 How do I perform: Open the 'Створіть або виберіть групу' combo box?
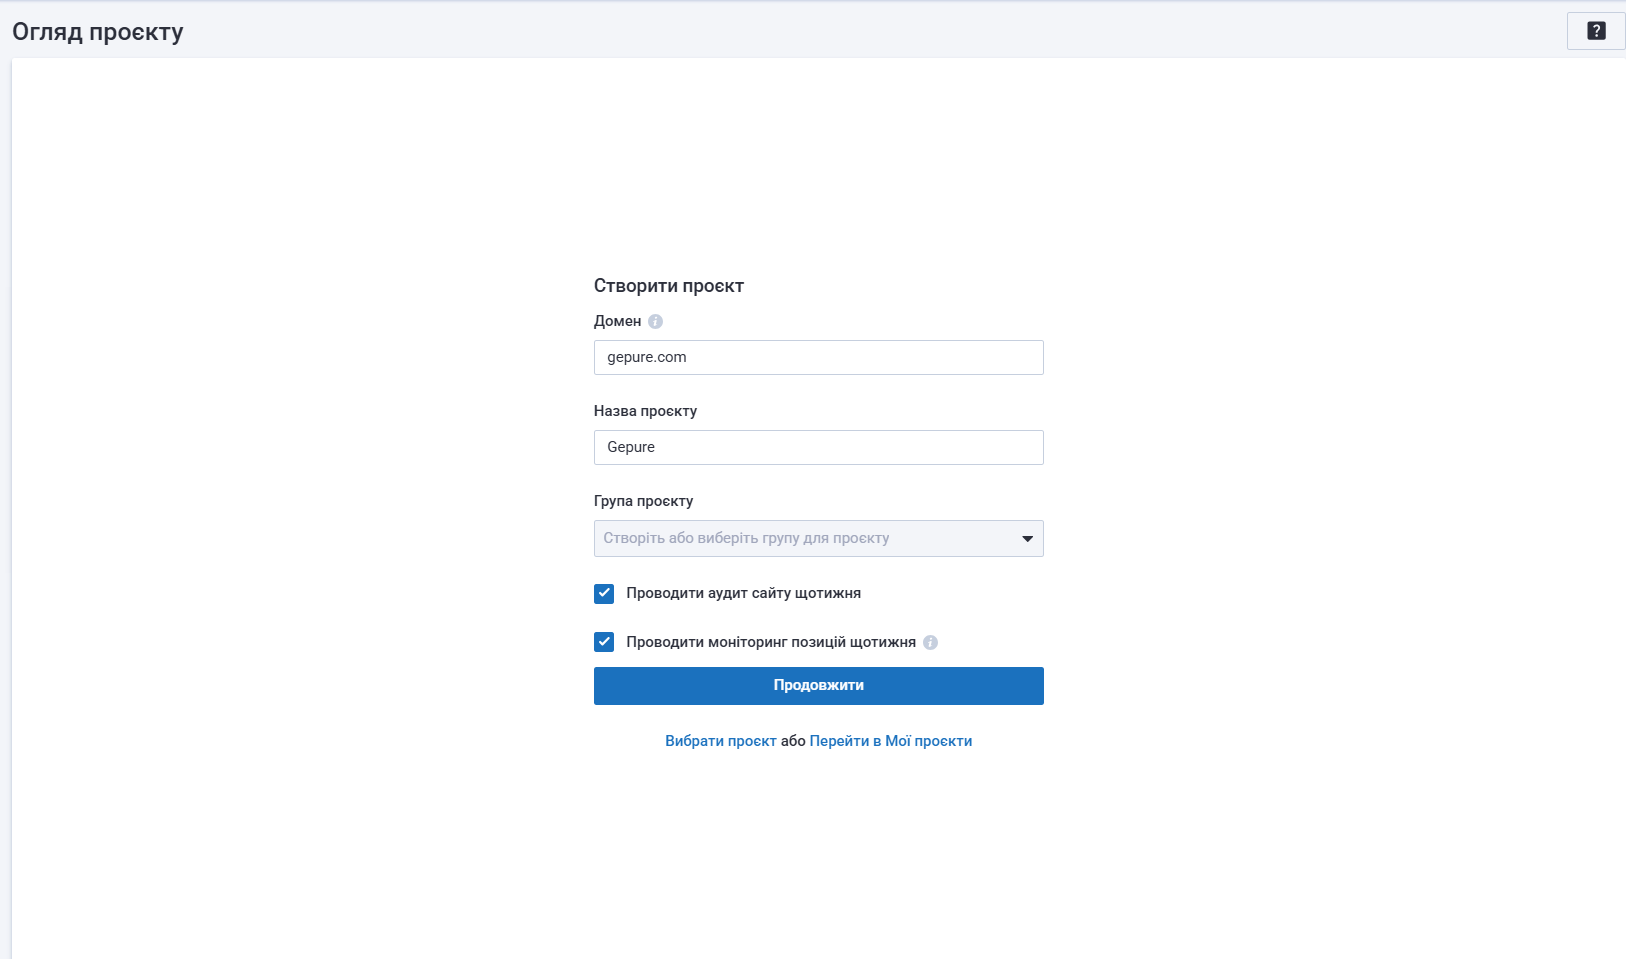800,539
